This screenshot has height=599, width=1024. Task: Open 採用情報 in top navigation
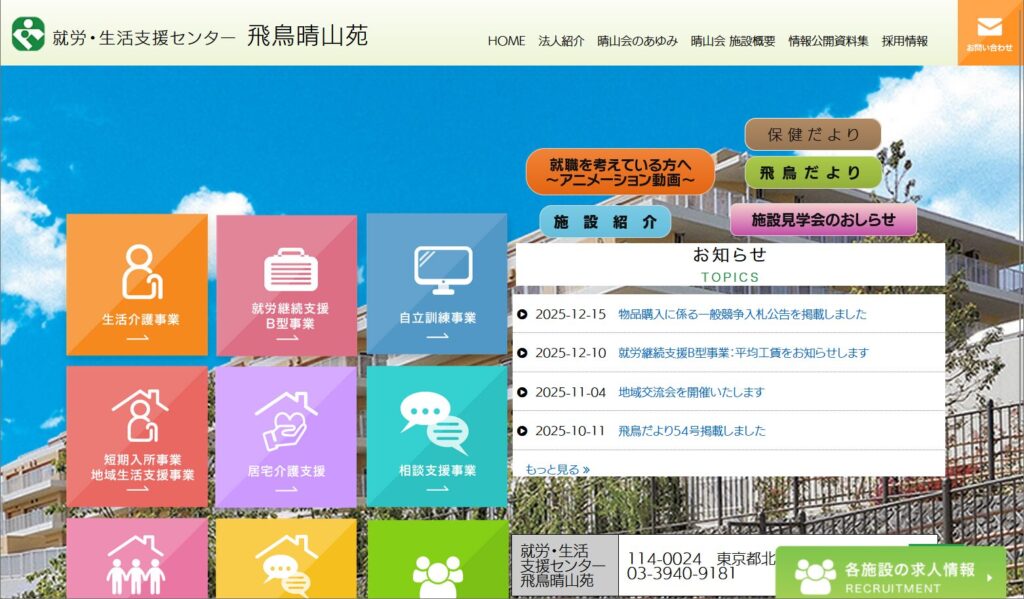point(904,41)
